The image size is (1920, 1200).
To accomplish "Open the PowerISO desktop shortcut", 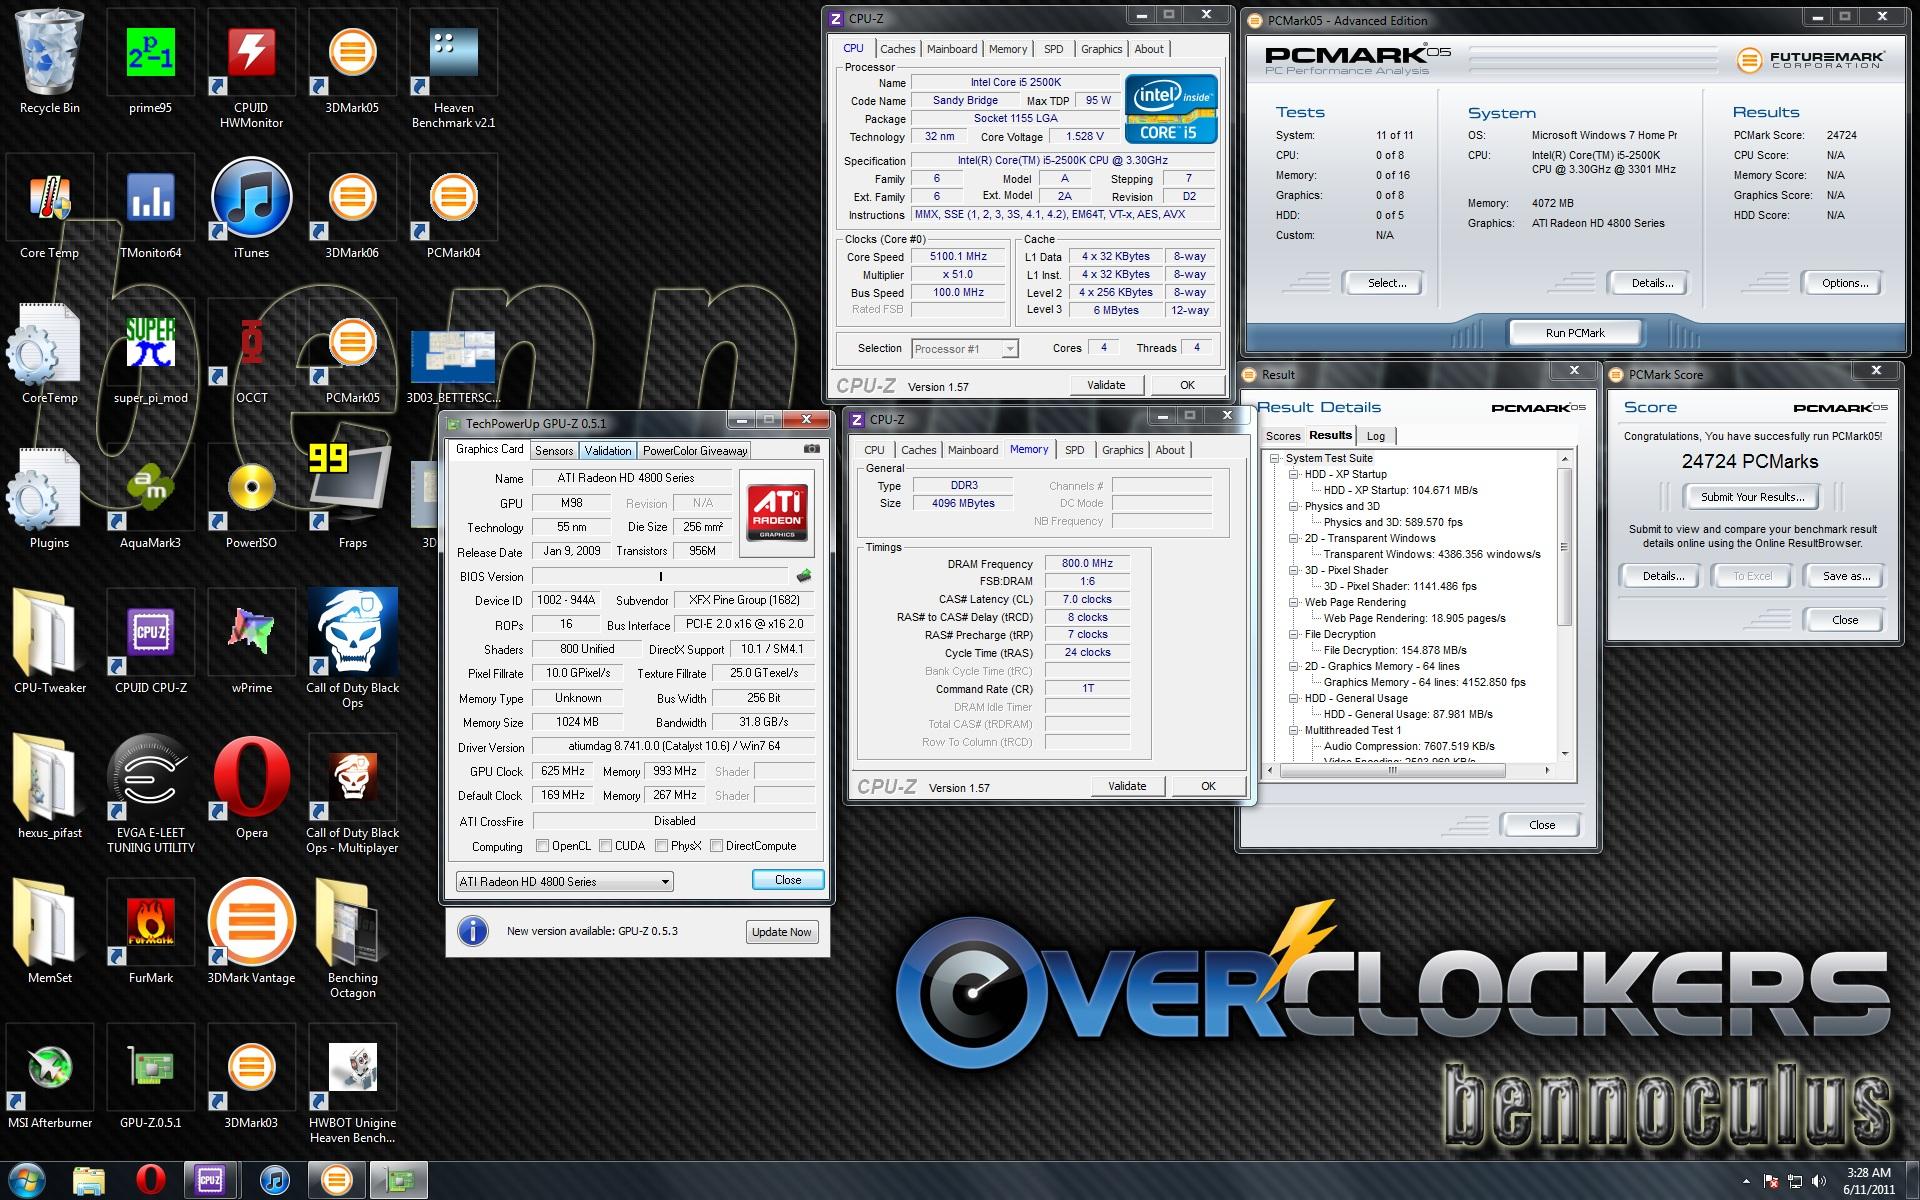I will [x=251, y=497].
